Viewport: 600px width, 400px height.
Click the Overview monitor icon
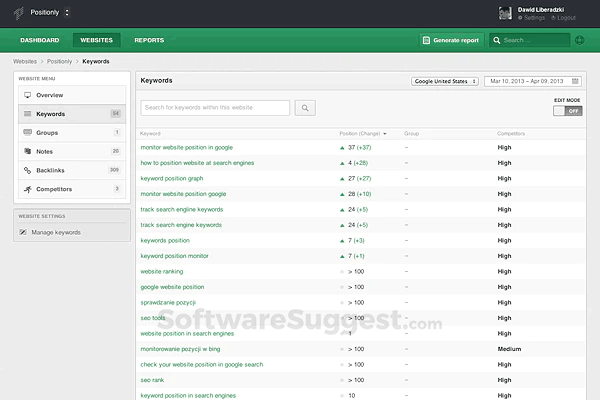pos(27,95)
